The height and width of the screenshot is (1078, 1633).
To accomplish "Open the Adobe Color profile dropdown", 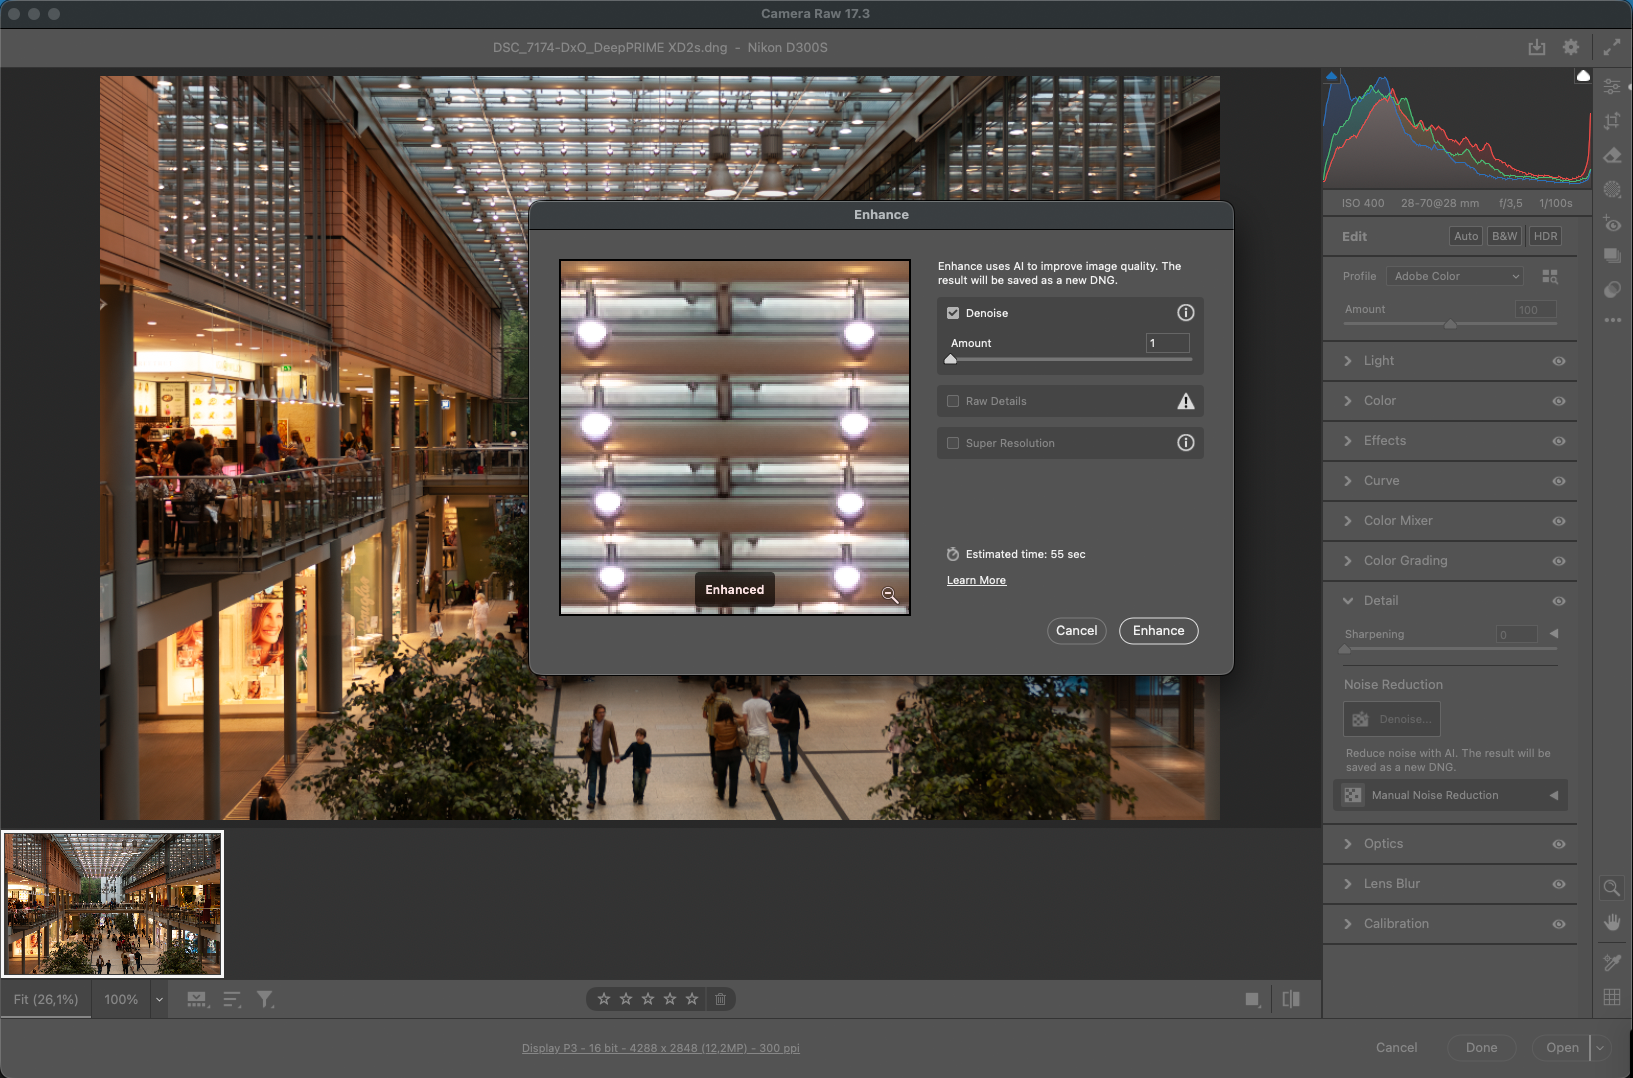I will pyautogui.click(x=1456, y=276).
